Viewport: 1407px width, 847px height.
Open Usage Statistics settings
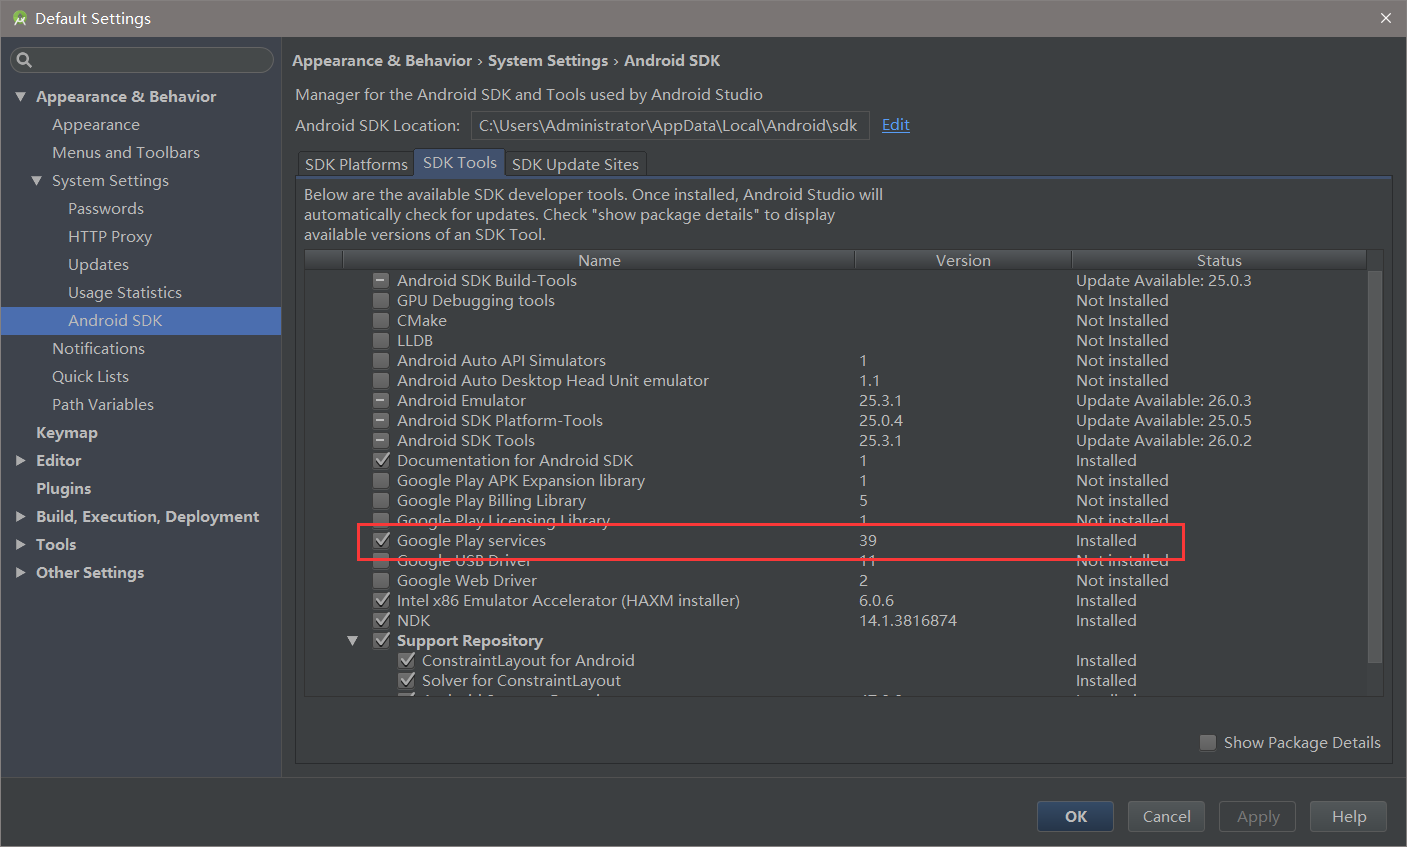point(125,293)
